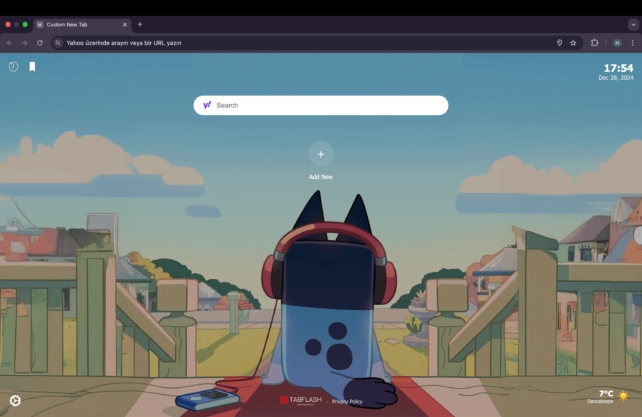Go back to previous page
The width and height of the screenshot is (642, 417).
point(9,43)
